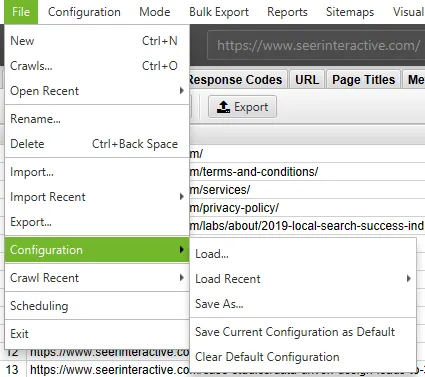This screenshot has width=425, height=377.
Task: Open the Configuration menu in menu bar
Action: (x=84, y=12)
